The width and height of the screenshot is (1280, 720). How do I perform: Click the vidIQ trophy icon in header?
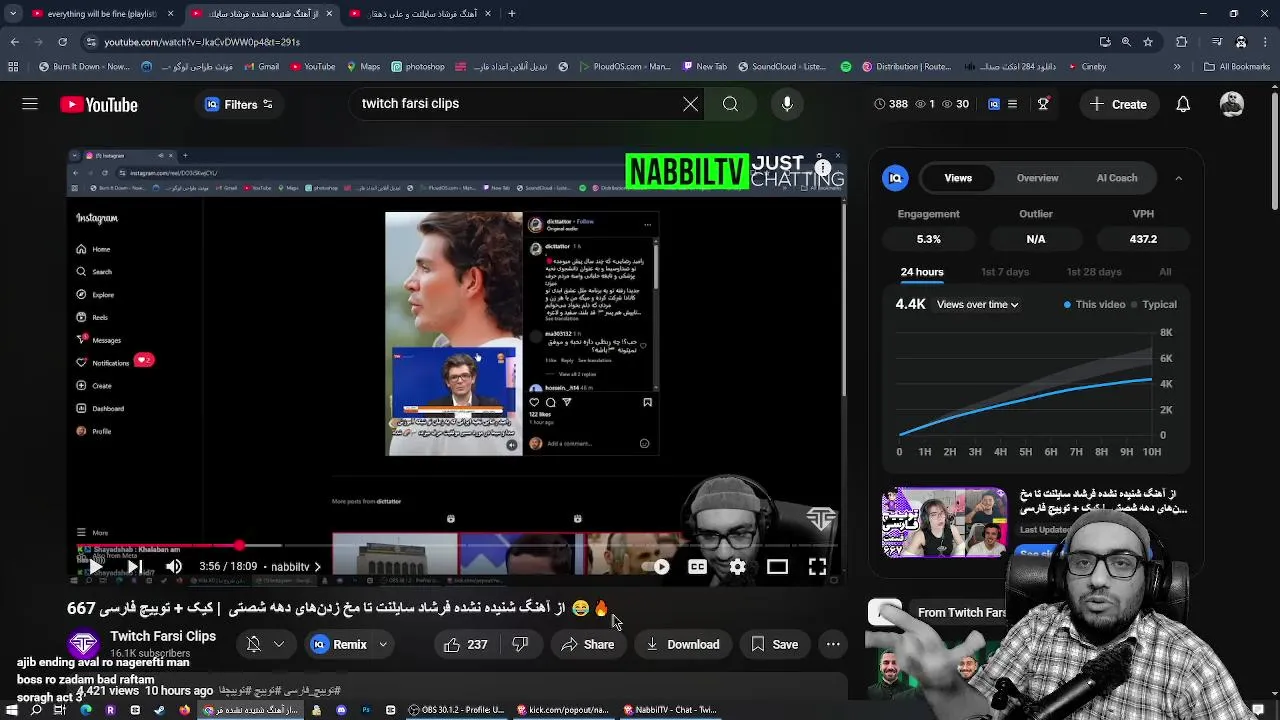[1043, 104]
